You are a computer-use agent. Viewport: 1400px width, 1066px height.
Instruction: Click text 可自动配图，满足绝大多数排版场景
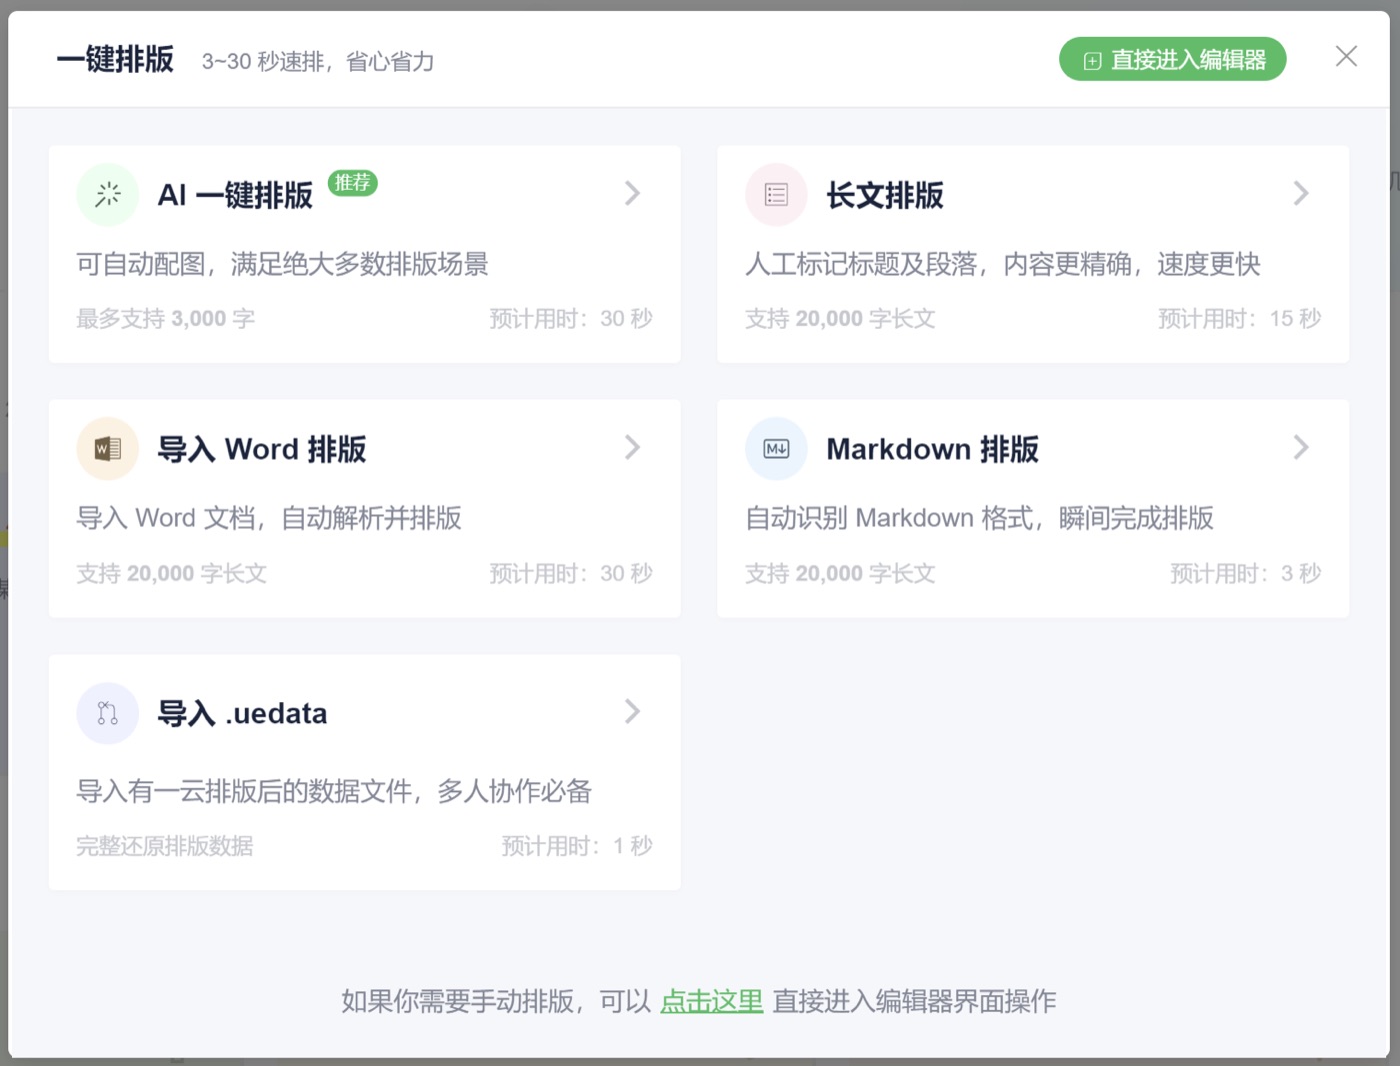pos(282,264)
